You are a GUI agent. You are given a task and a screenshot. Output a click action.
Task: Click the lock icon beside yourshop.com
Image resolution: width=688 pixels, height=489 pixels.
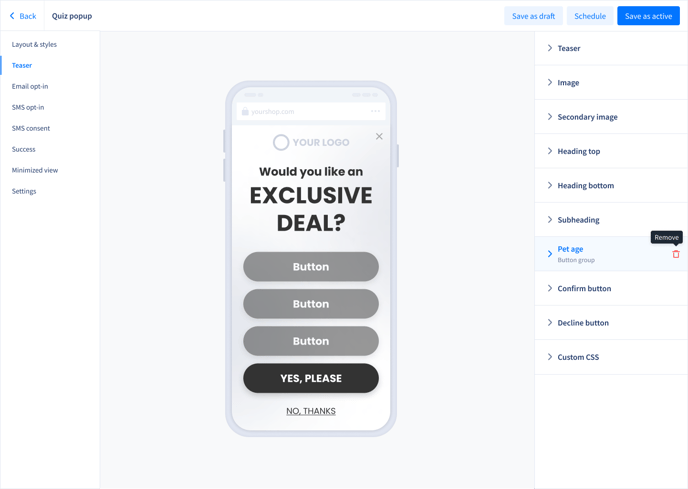pyautogui.click(x=245, y=111)
